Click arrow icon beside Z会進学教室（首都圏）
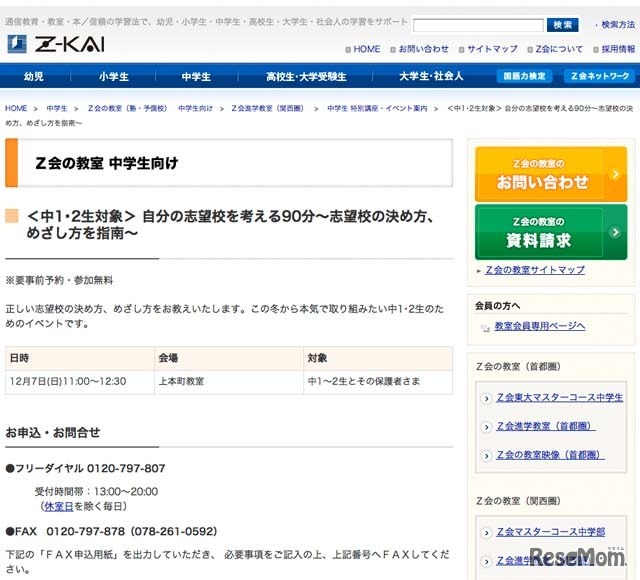Screen dimensions: 640x580 pos(486,427)
